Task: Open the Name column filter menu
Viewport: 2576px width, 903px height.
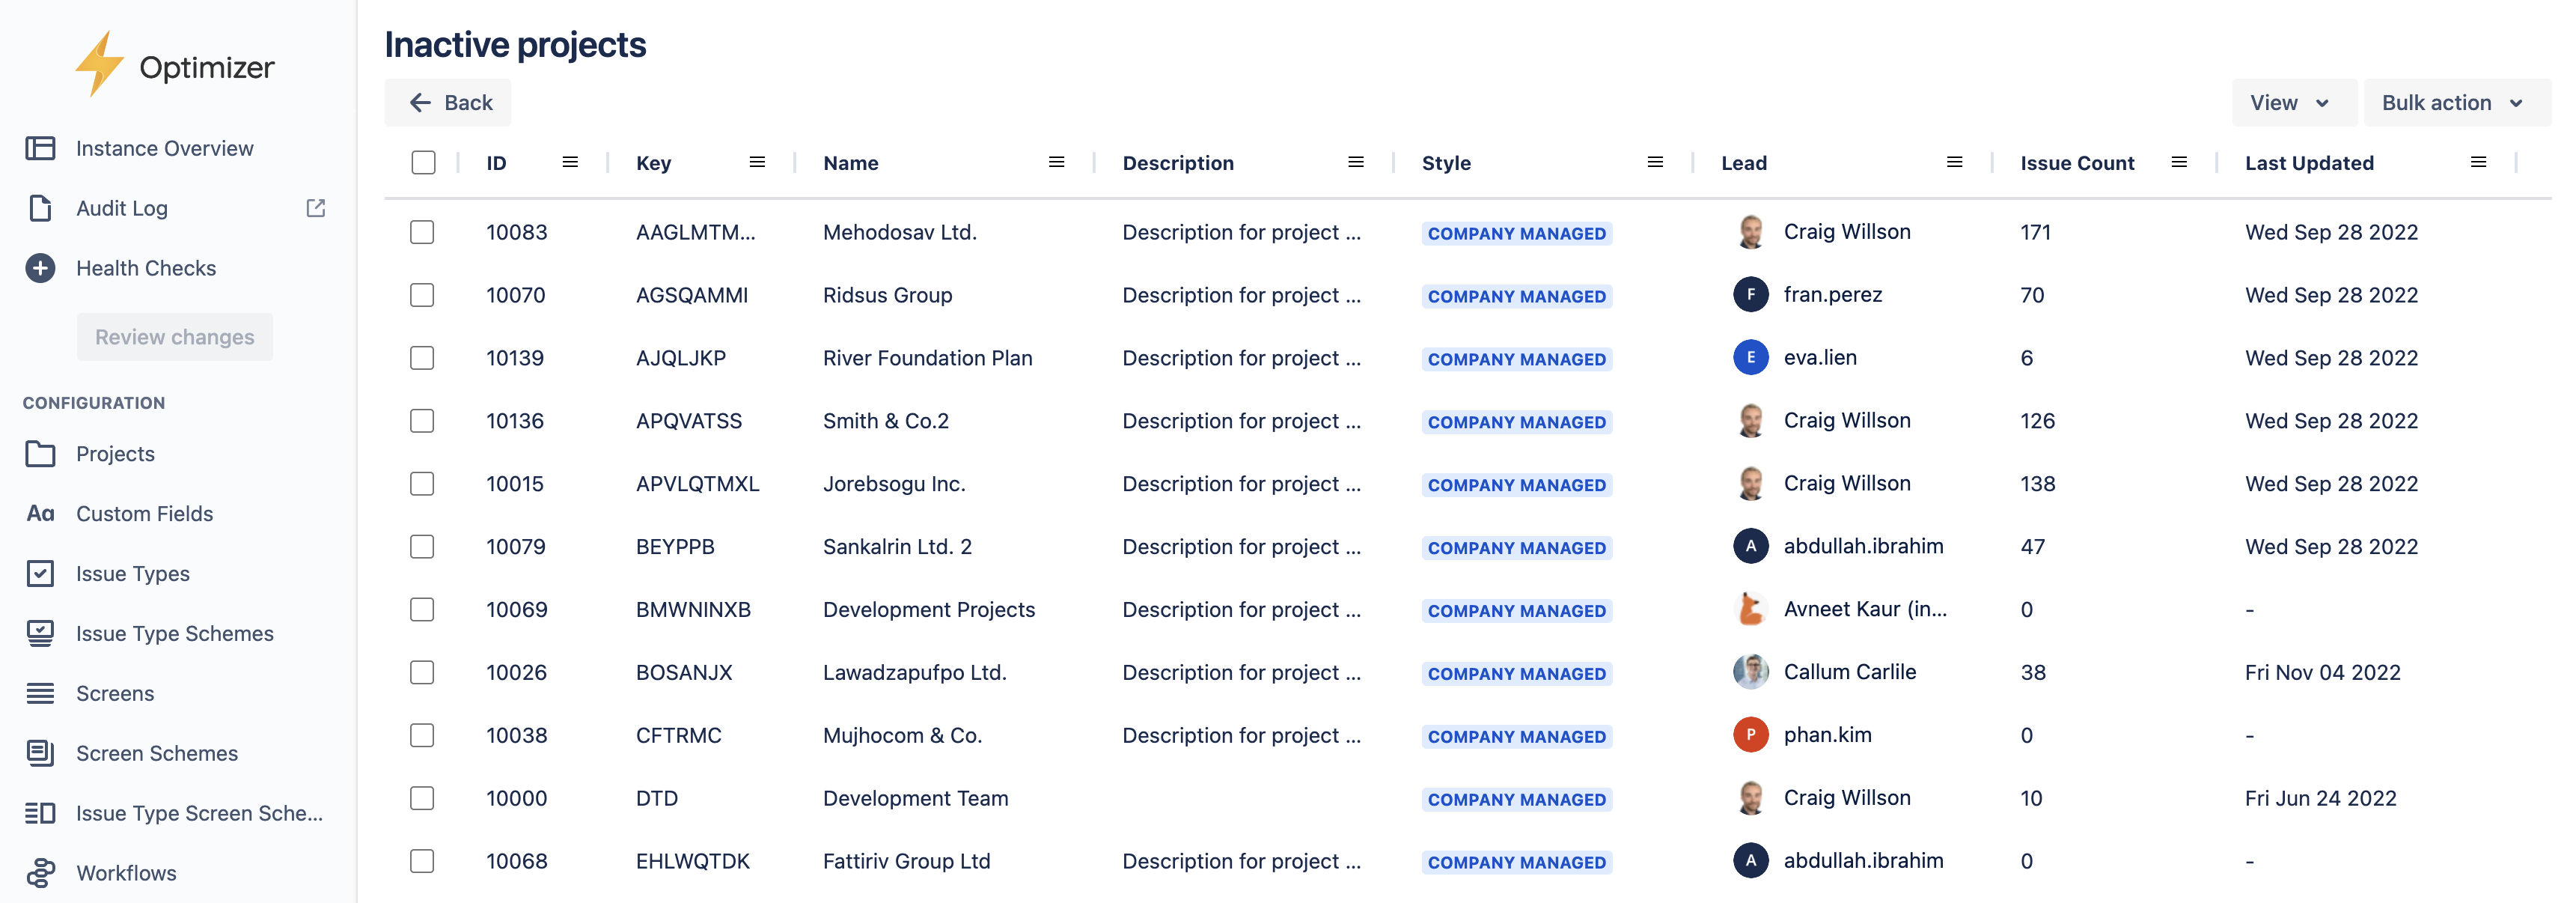Action: tap(1057, 161)
